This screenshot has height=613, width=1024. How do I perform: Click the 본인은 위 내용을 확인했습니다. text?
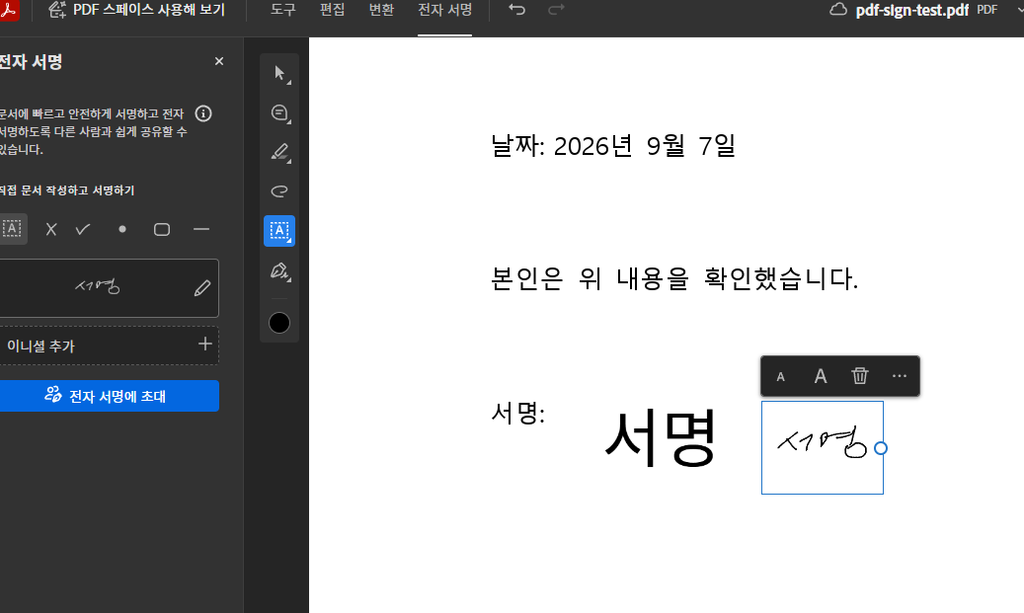click(675, 279)
